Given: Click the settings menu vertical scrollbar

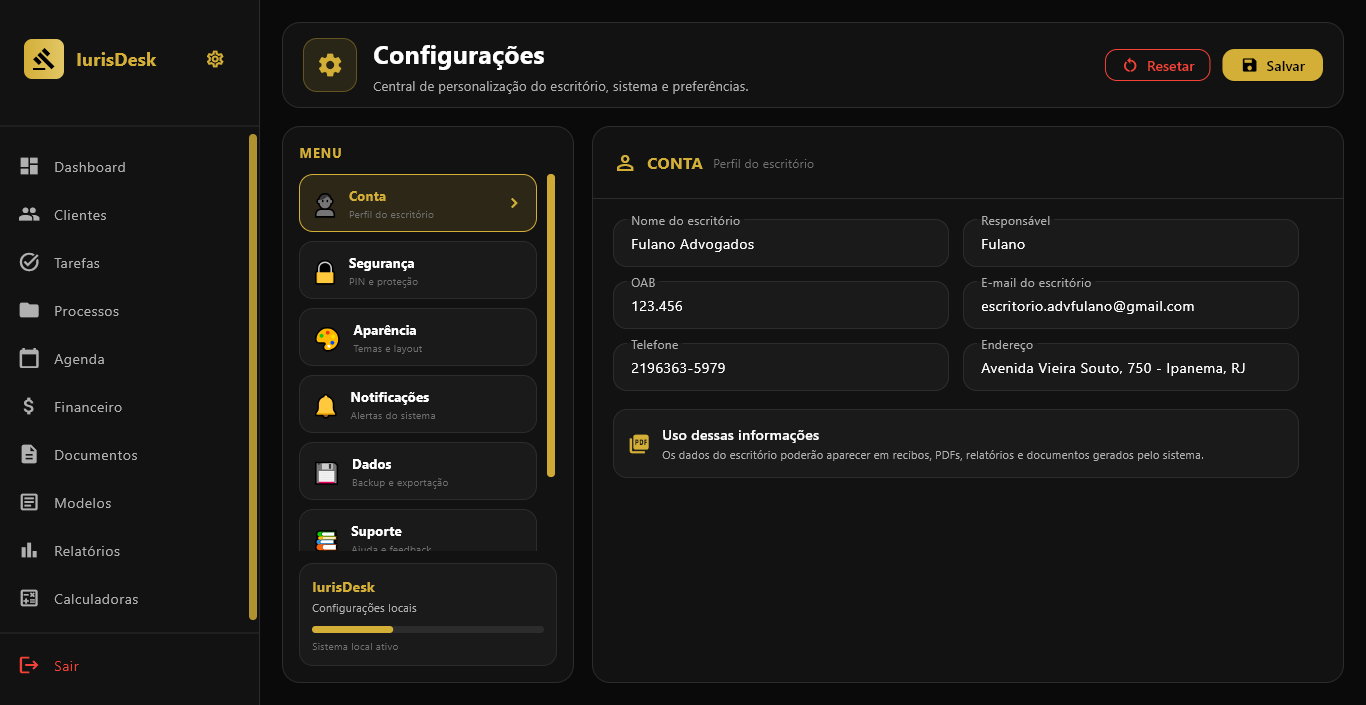Looking at the screenshot, I should pyautogui.click(x=551, y=326).
